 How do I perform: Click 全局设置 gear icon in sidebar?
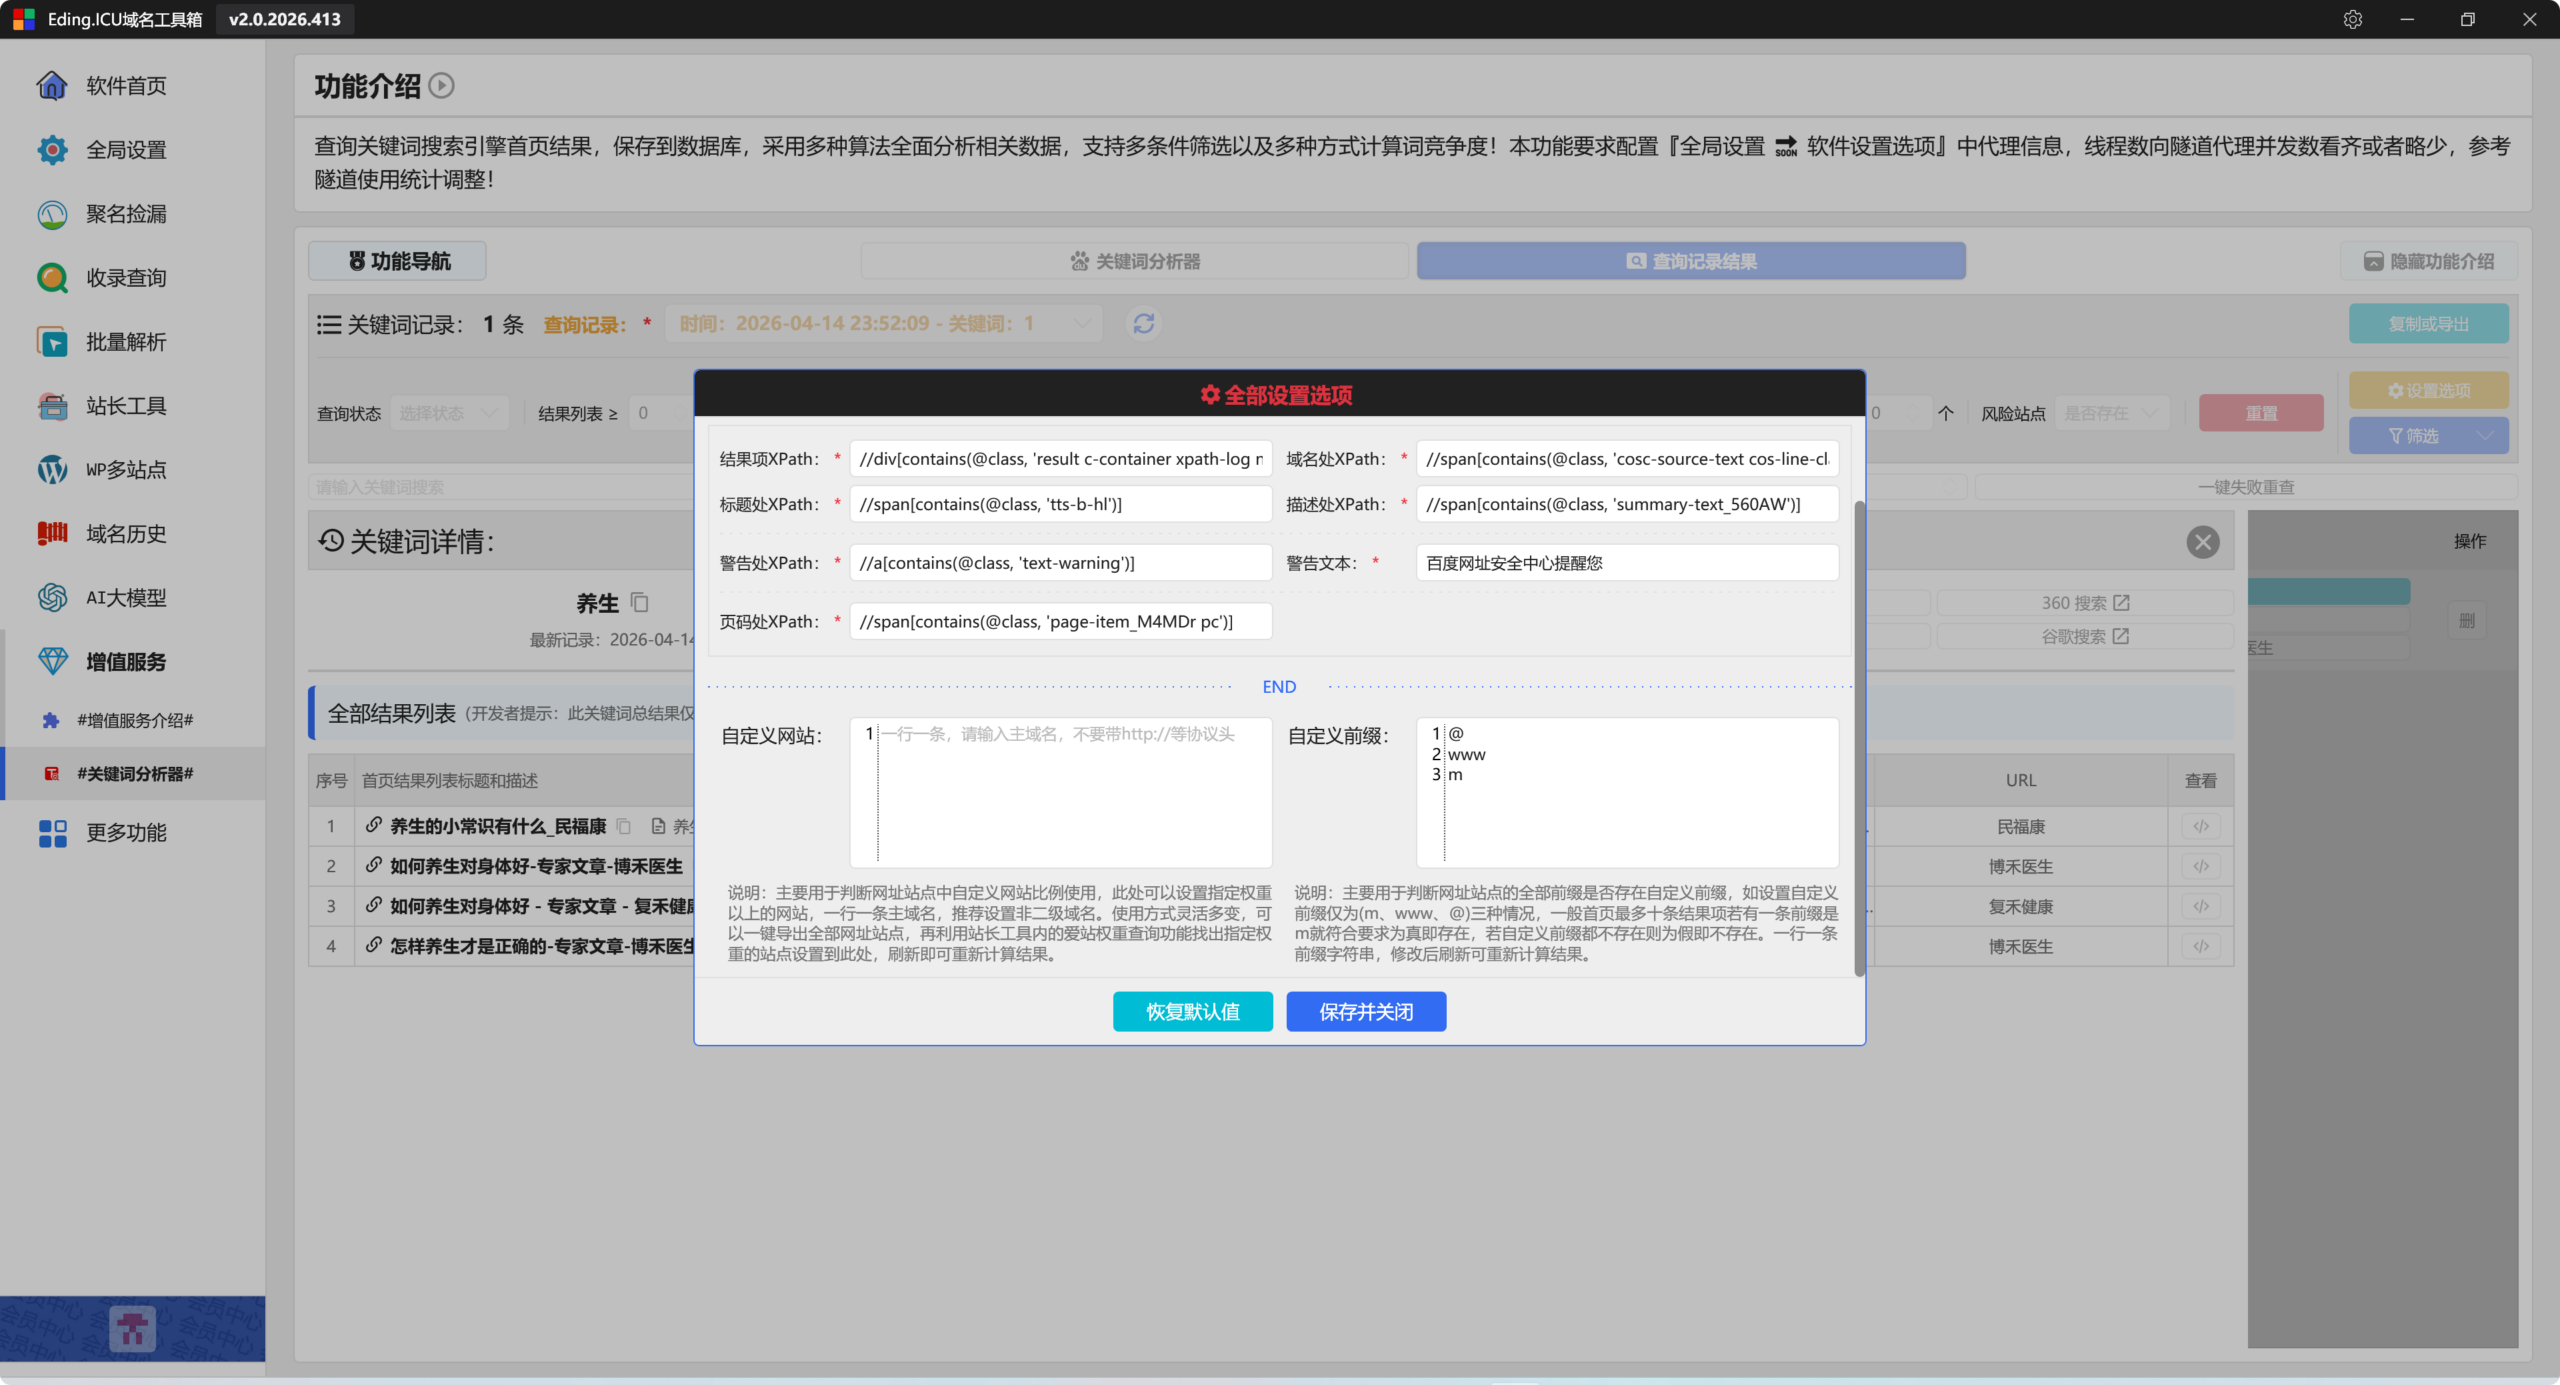[52, 150]
